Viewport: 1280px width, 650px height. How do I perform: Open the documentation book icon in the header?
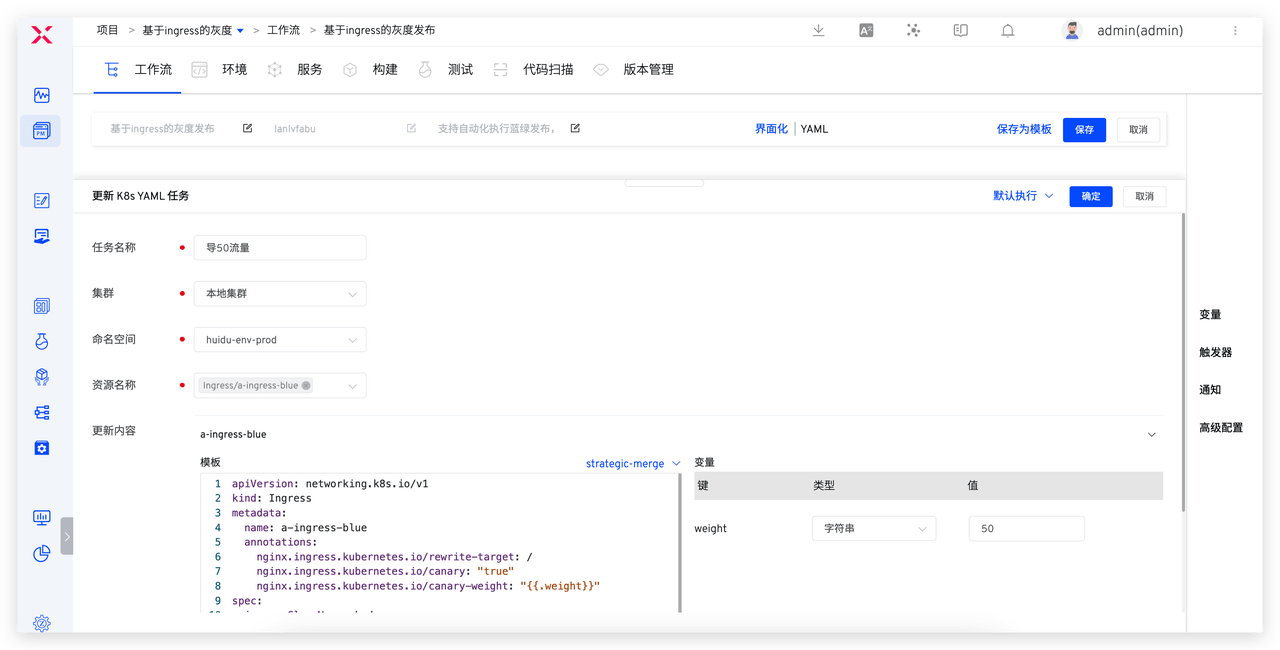click(x=961, y=31)
